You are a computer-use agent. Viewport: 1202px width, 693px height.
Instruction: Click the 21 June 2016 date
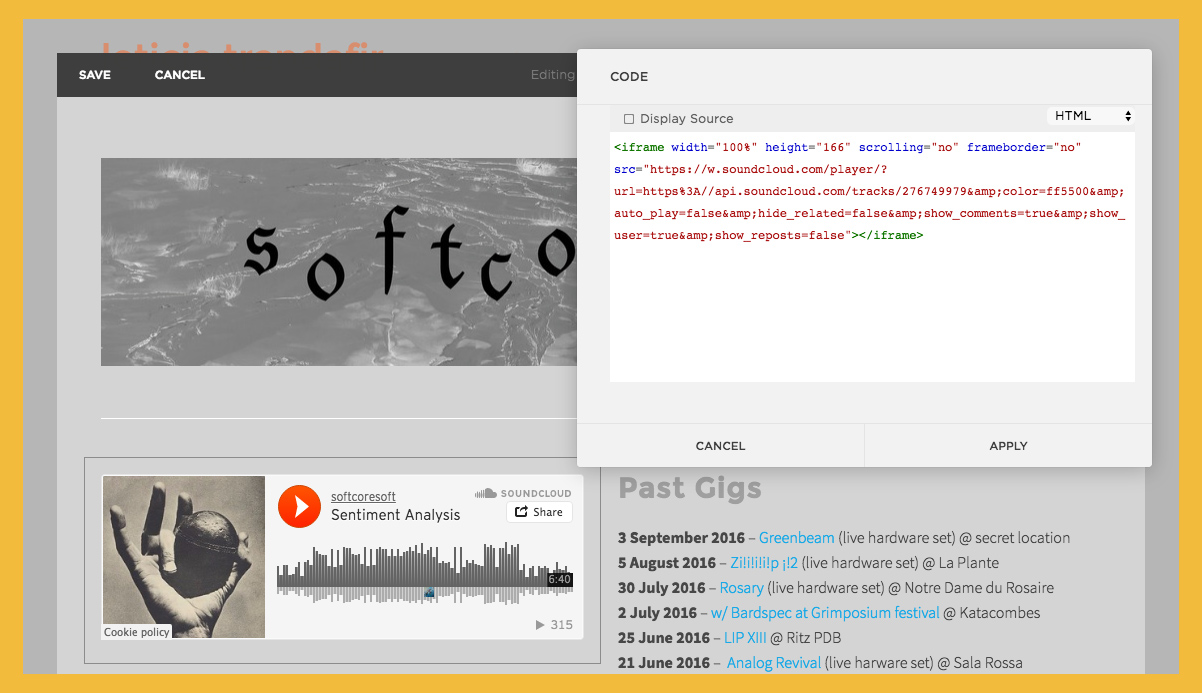coord(664,663)
